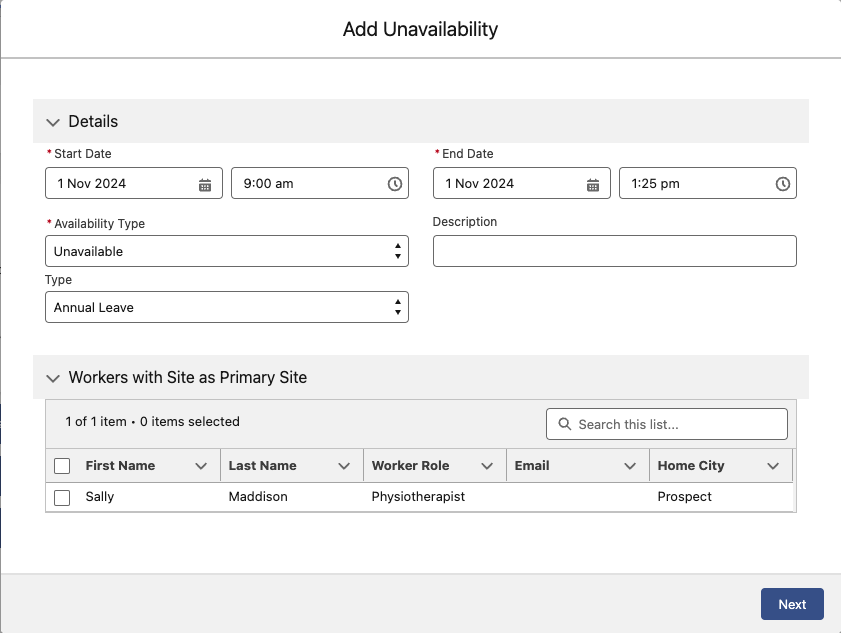
Task: Show Worker Role column actions chevron
Action: 487,466
